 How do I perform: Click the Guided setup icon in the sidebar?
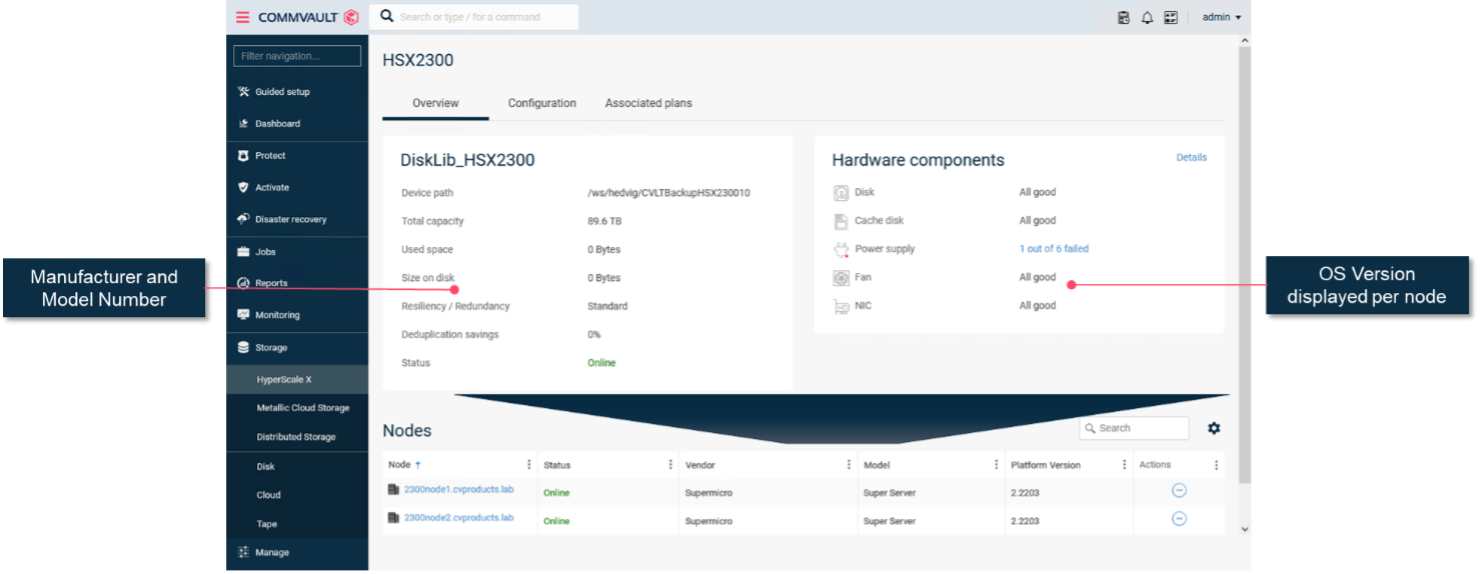pyautogui.click(x=243, y=91)
